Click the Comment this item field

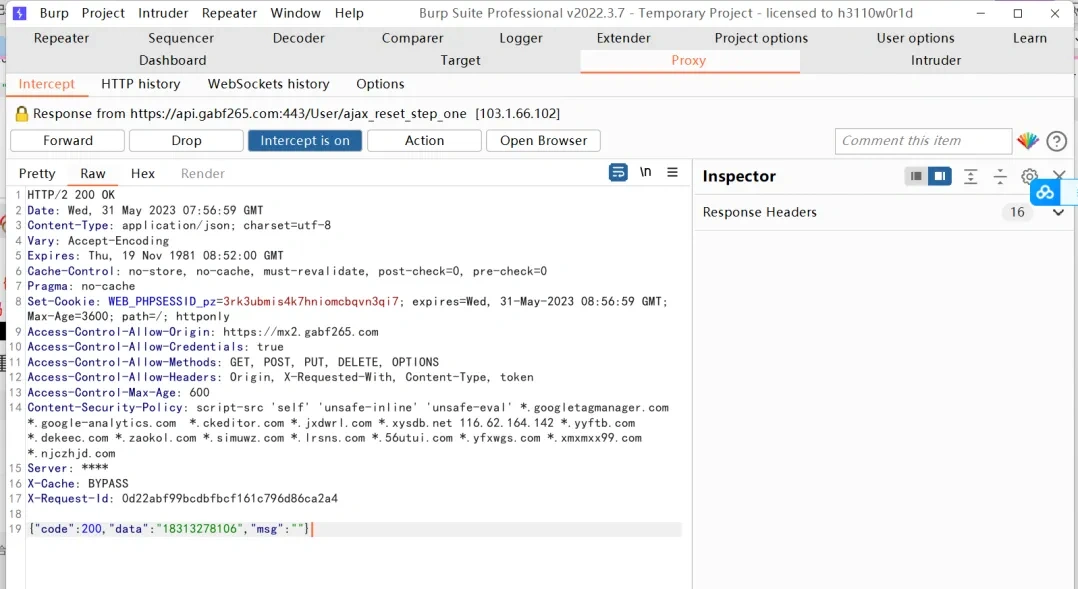[x=923, y=141]
